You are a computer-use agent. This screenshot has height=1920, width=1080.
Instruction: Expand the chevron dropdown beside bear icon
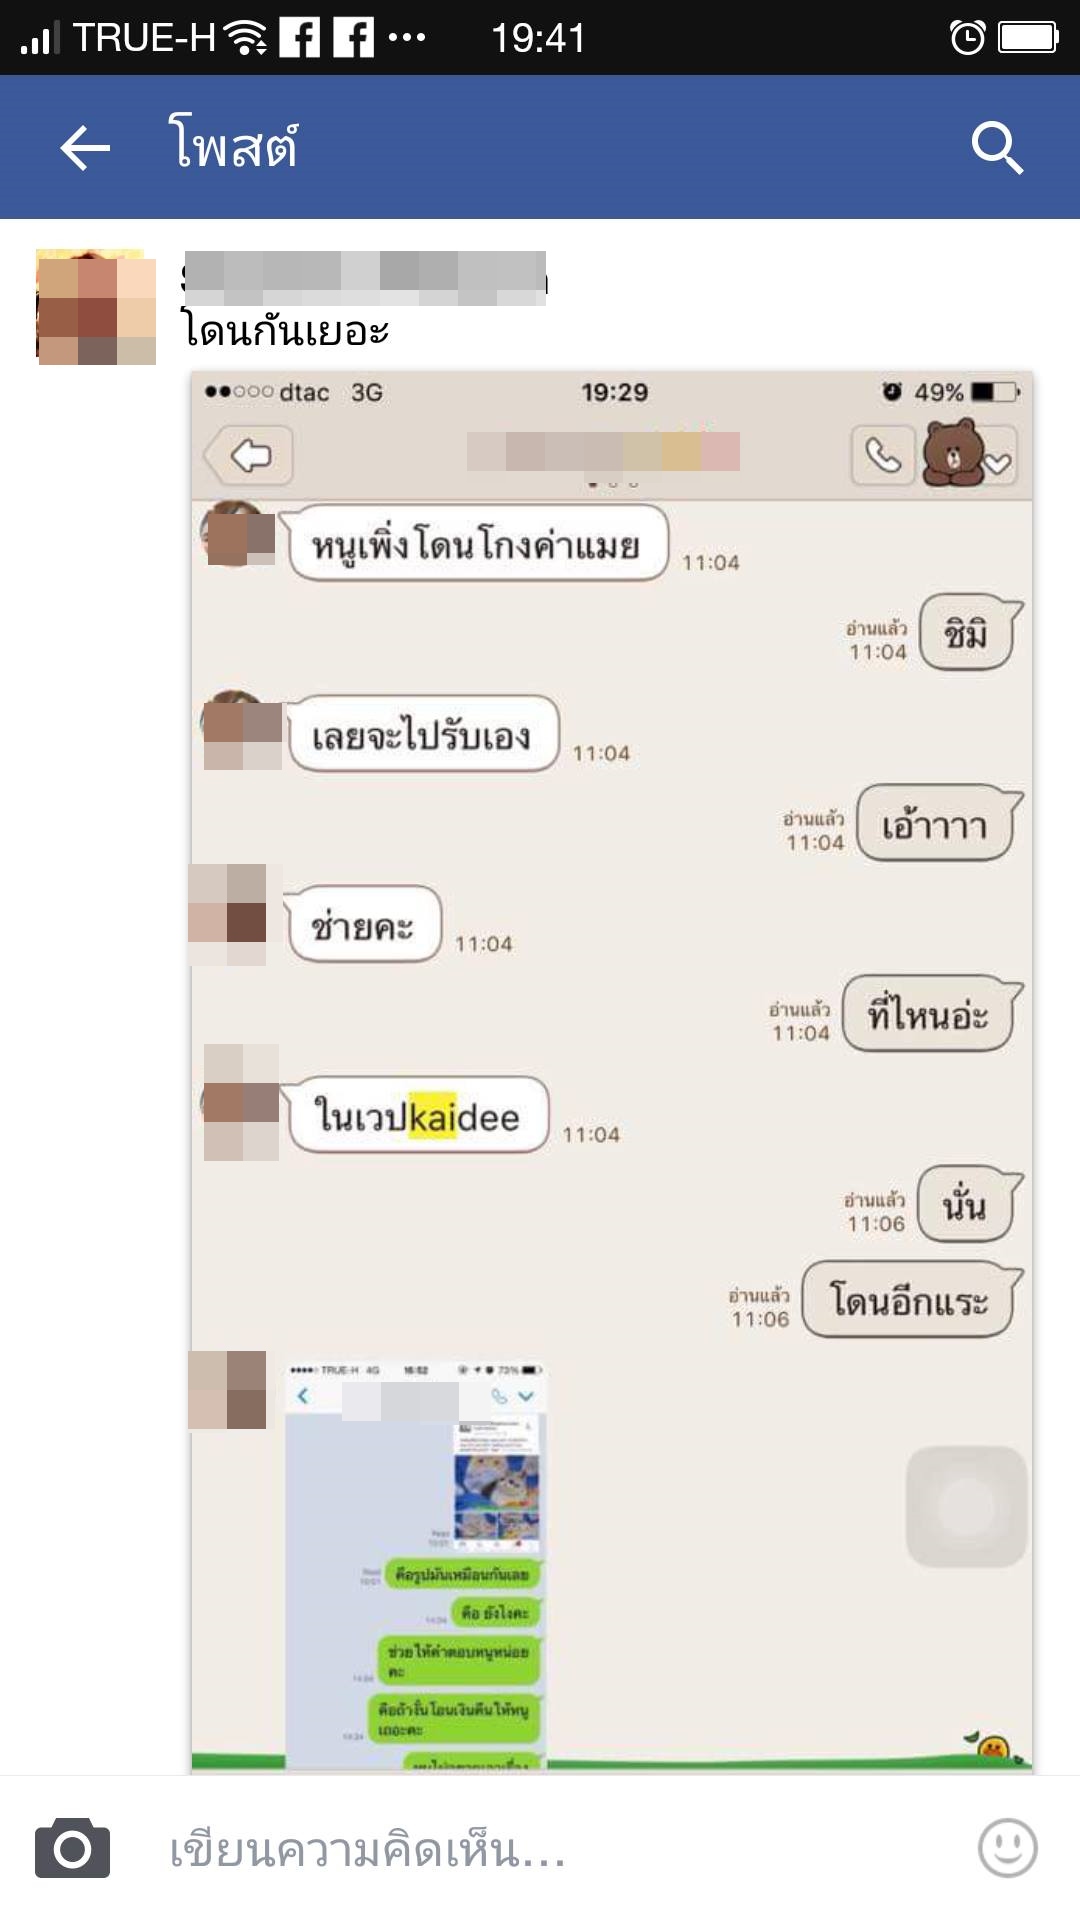tap(999, 462)
